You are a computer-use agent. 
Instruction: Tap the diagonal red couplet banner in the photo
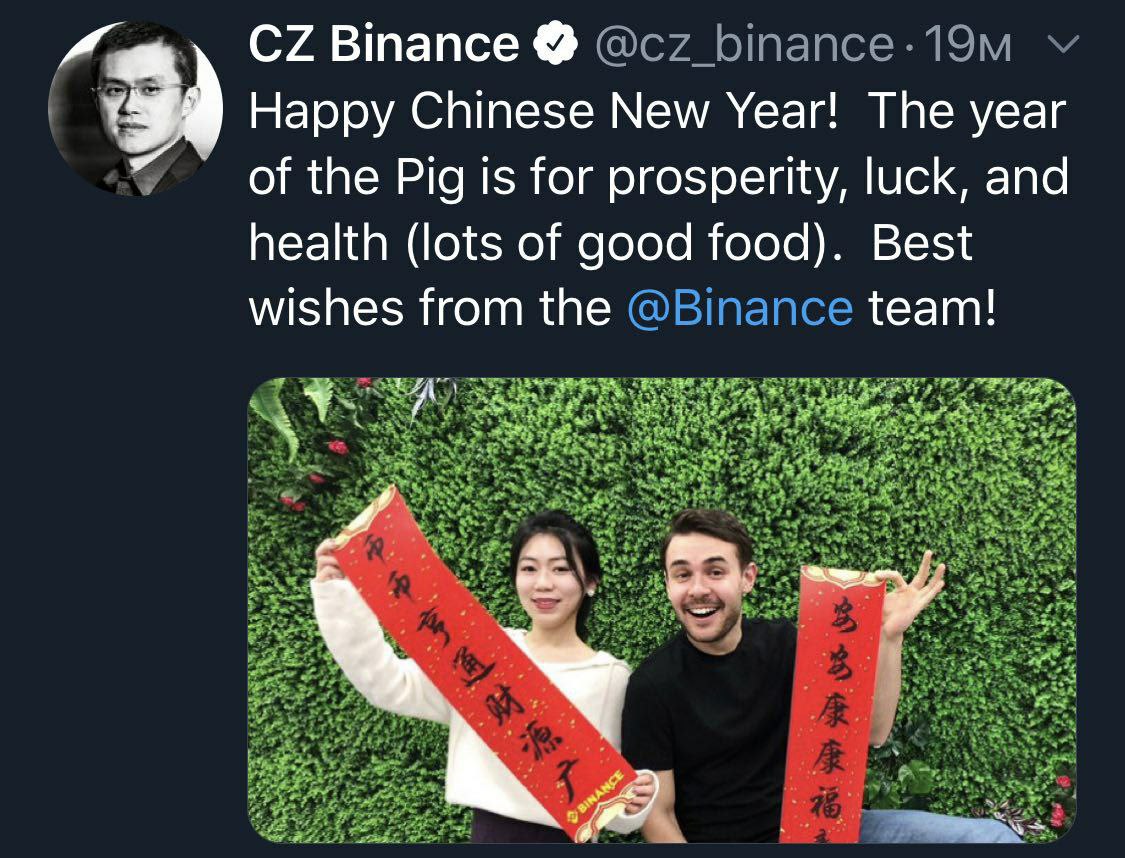pos(485,661)
